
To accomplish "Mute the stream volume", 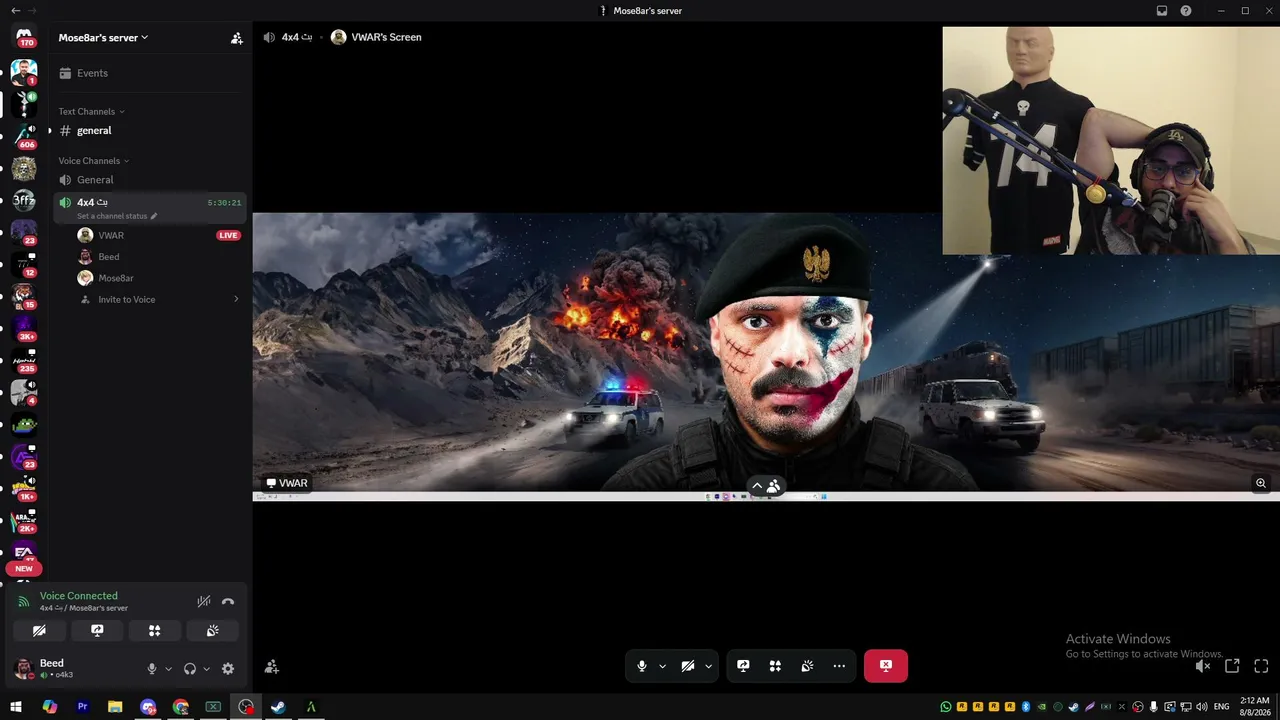I will tap(1203, 666).
